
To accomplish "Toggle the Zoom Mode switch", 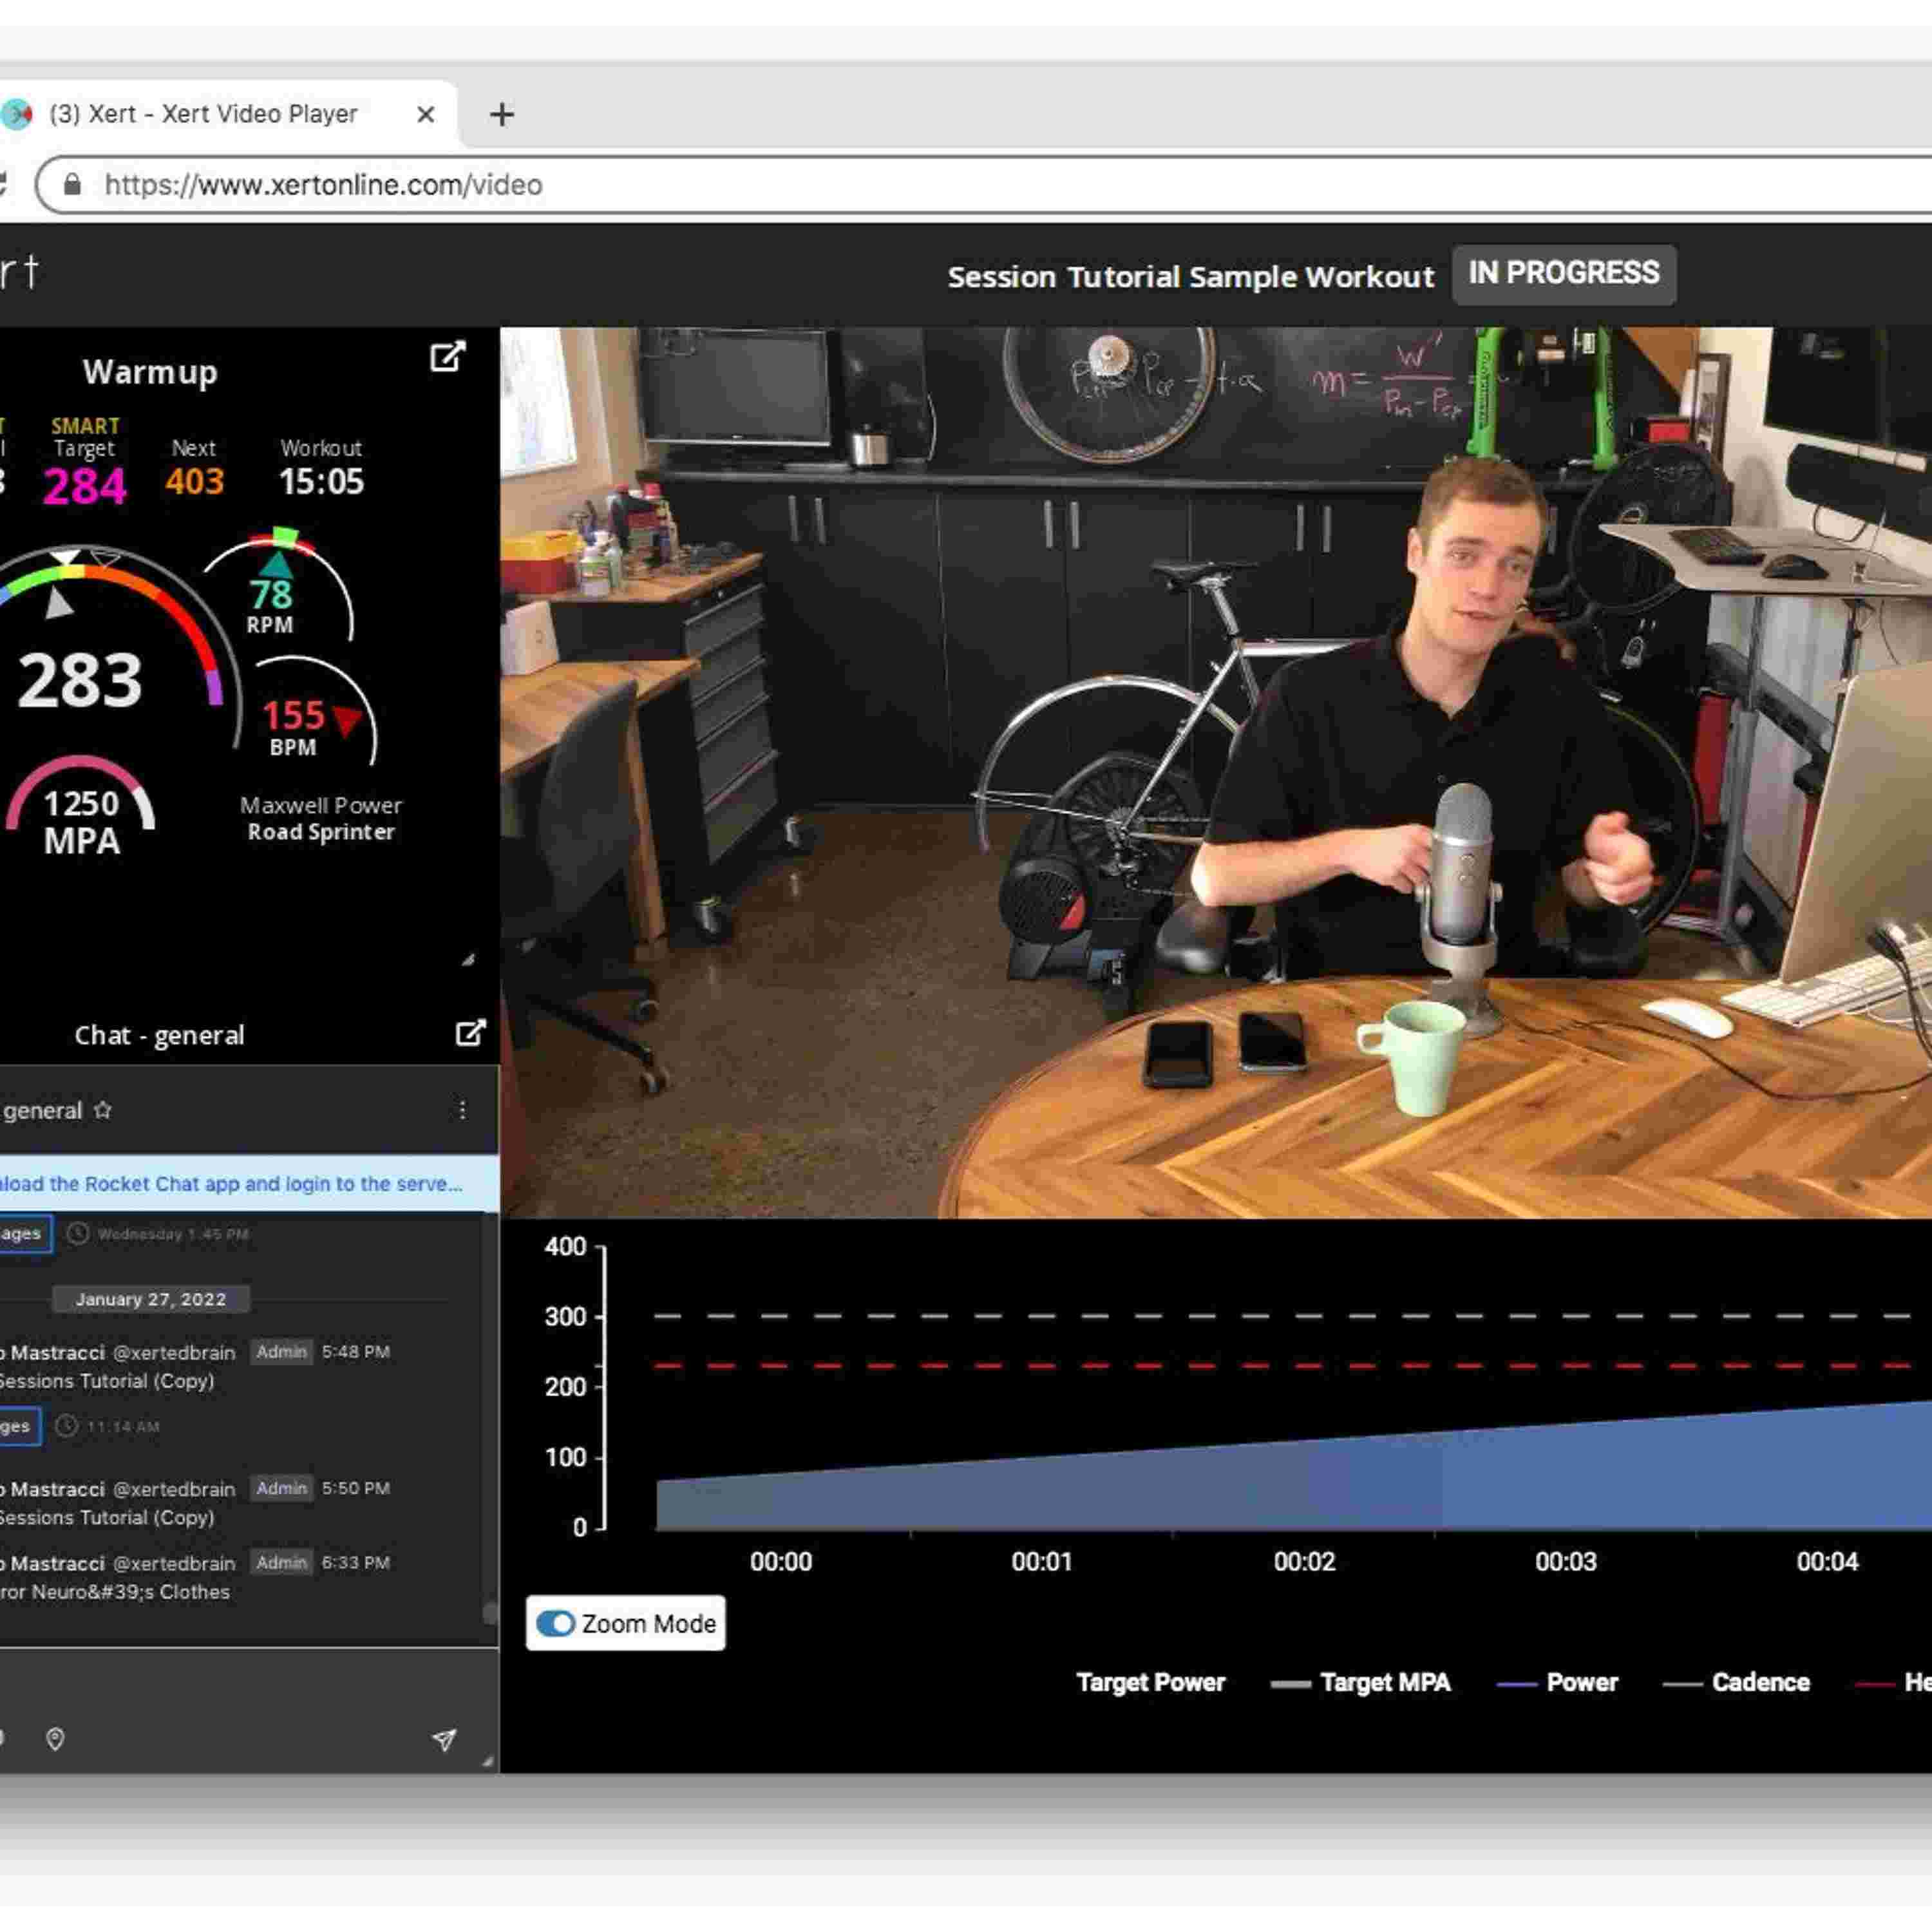I will click(x=556, y=1623).
